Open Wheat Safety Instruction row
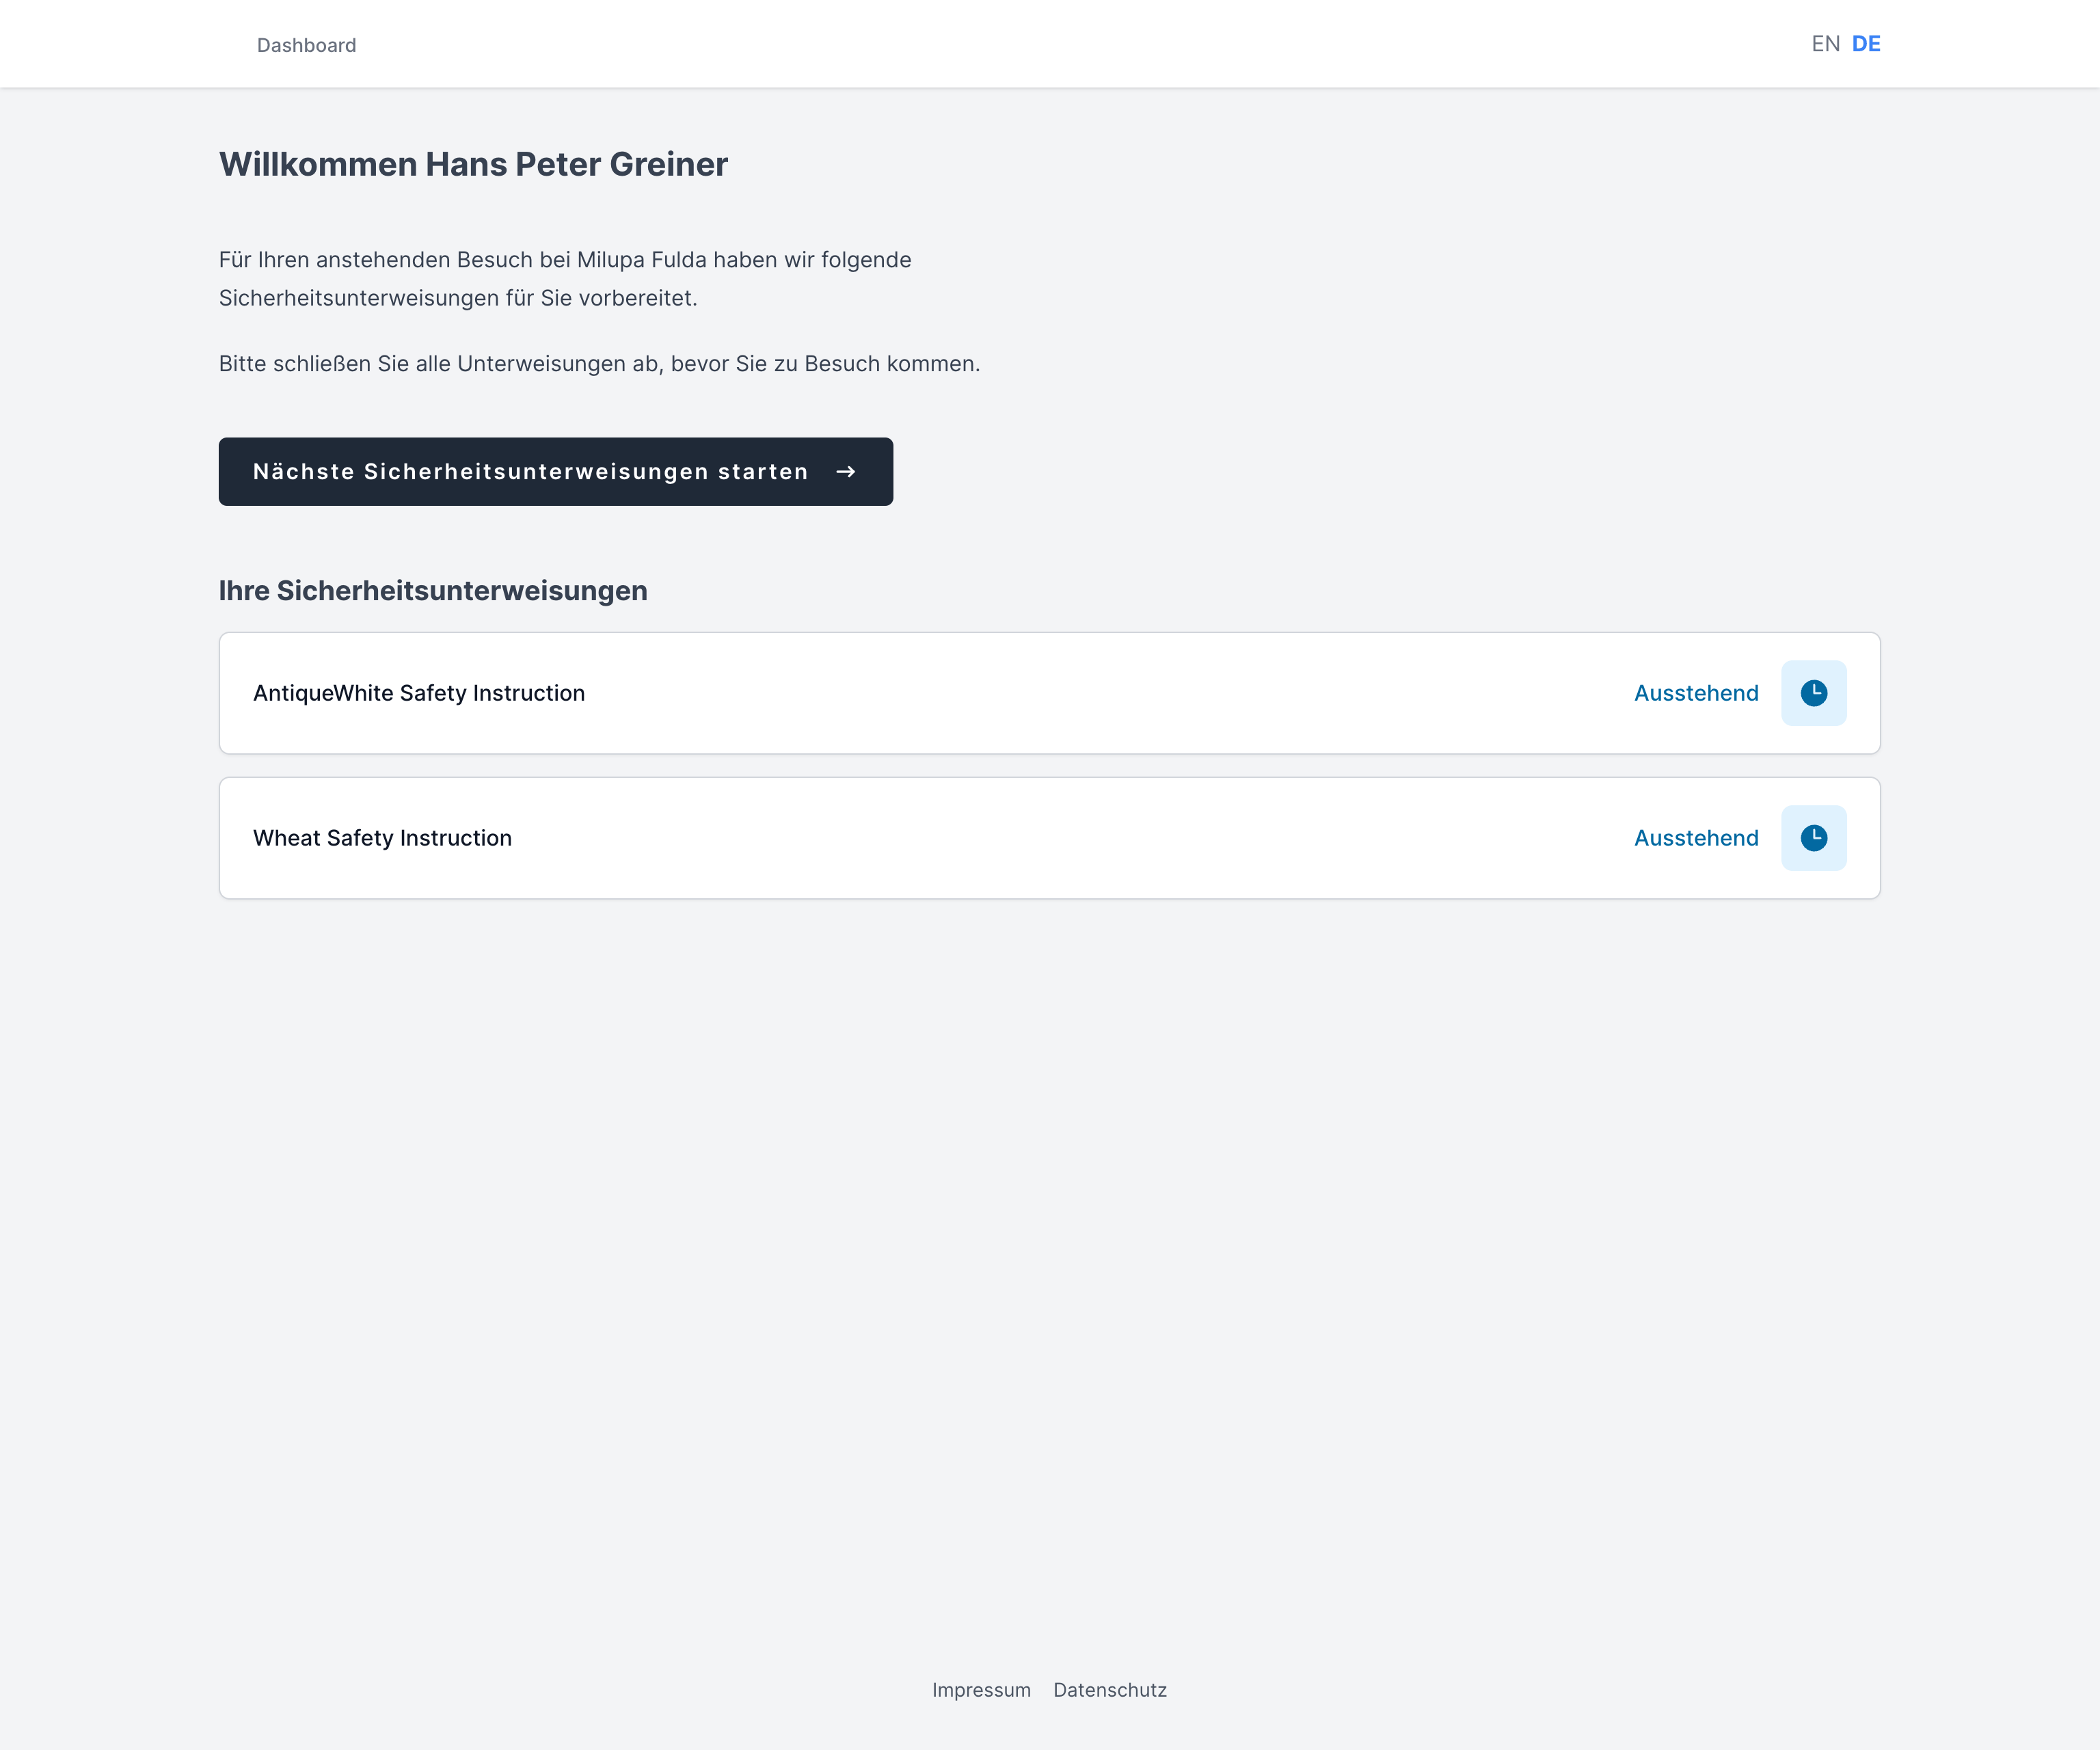2100x1750 pixels. [1050, 838]
